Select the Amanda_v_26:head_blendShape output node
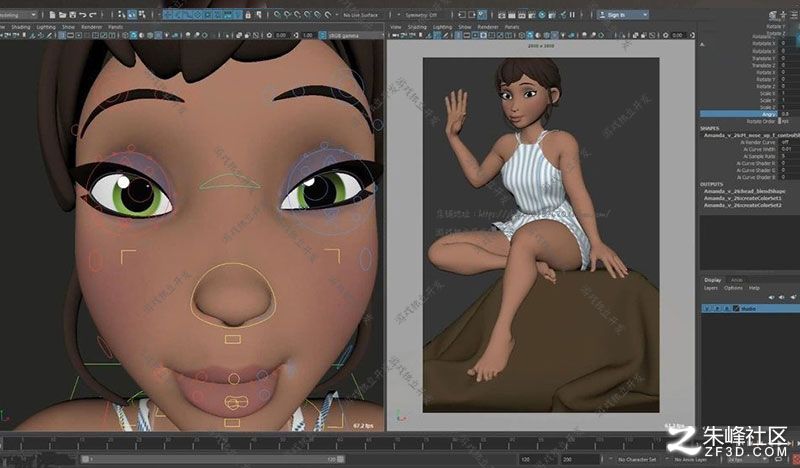The image size is (800, 468). pos(744,191)
